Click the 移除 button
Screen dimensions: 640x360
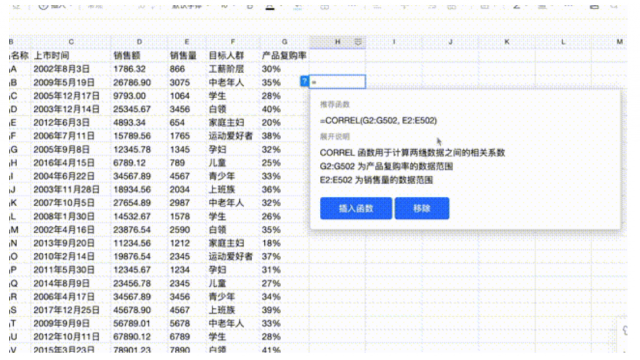tap(422, 208)
